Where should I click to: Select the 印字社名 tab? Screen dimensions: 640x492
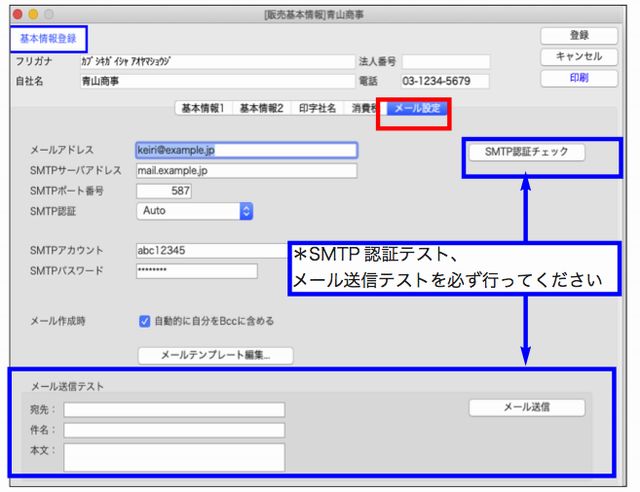coord(318,108)
